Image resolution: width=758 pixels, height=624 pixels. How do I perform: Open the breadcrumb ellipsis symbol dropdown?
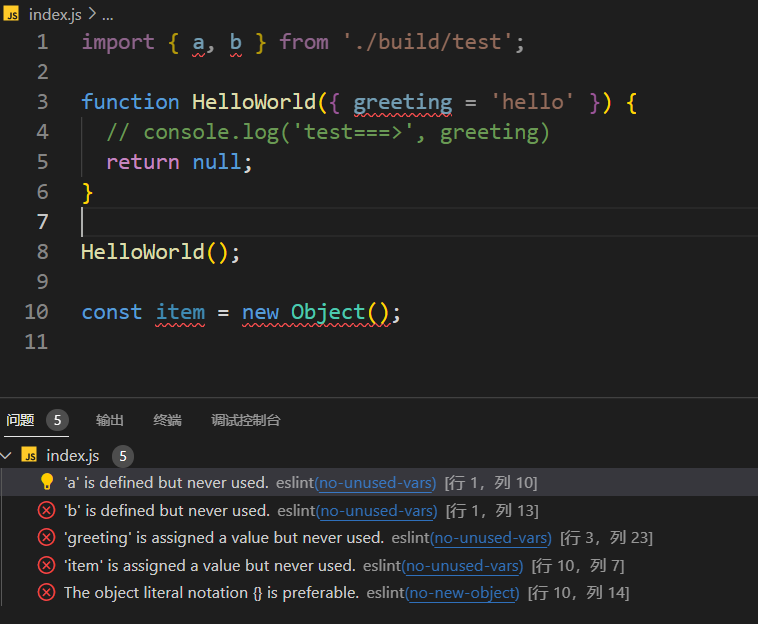[x=108, y=15]
